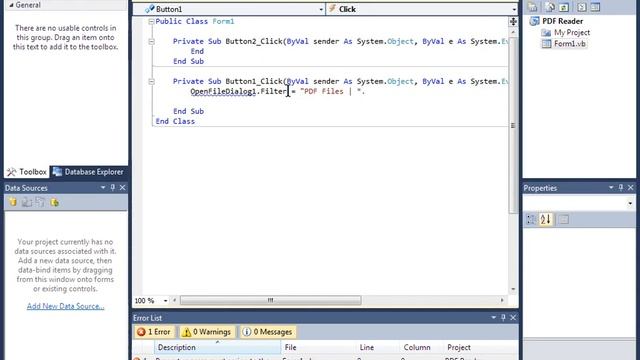Image resolution: width=640 pixels, height=360 pixels.
Task: Open Properties window position dropdown
Action: click(x=611, y=188)
